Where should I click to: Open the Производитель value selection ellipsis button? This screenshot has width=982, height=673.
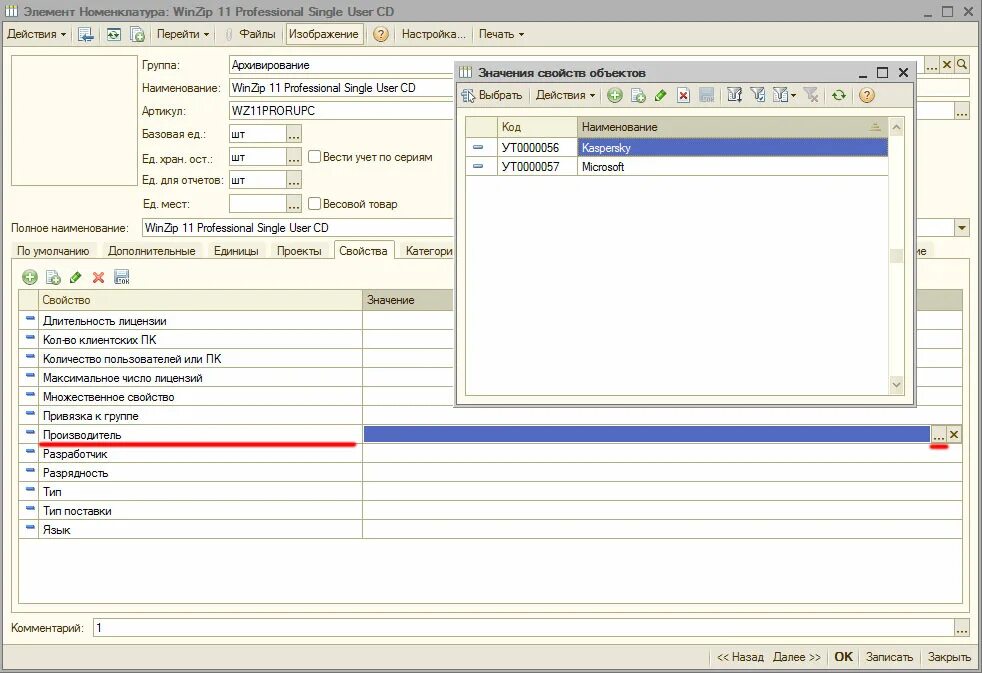938,434
